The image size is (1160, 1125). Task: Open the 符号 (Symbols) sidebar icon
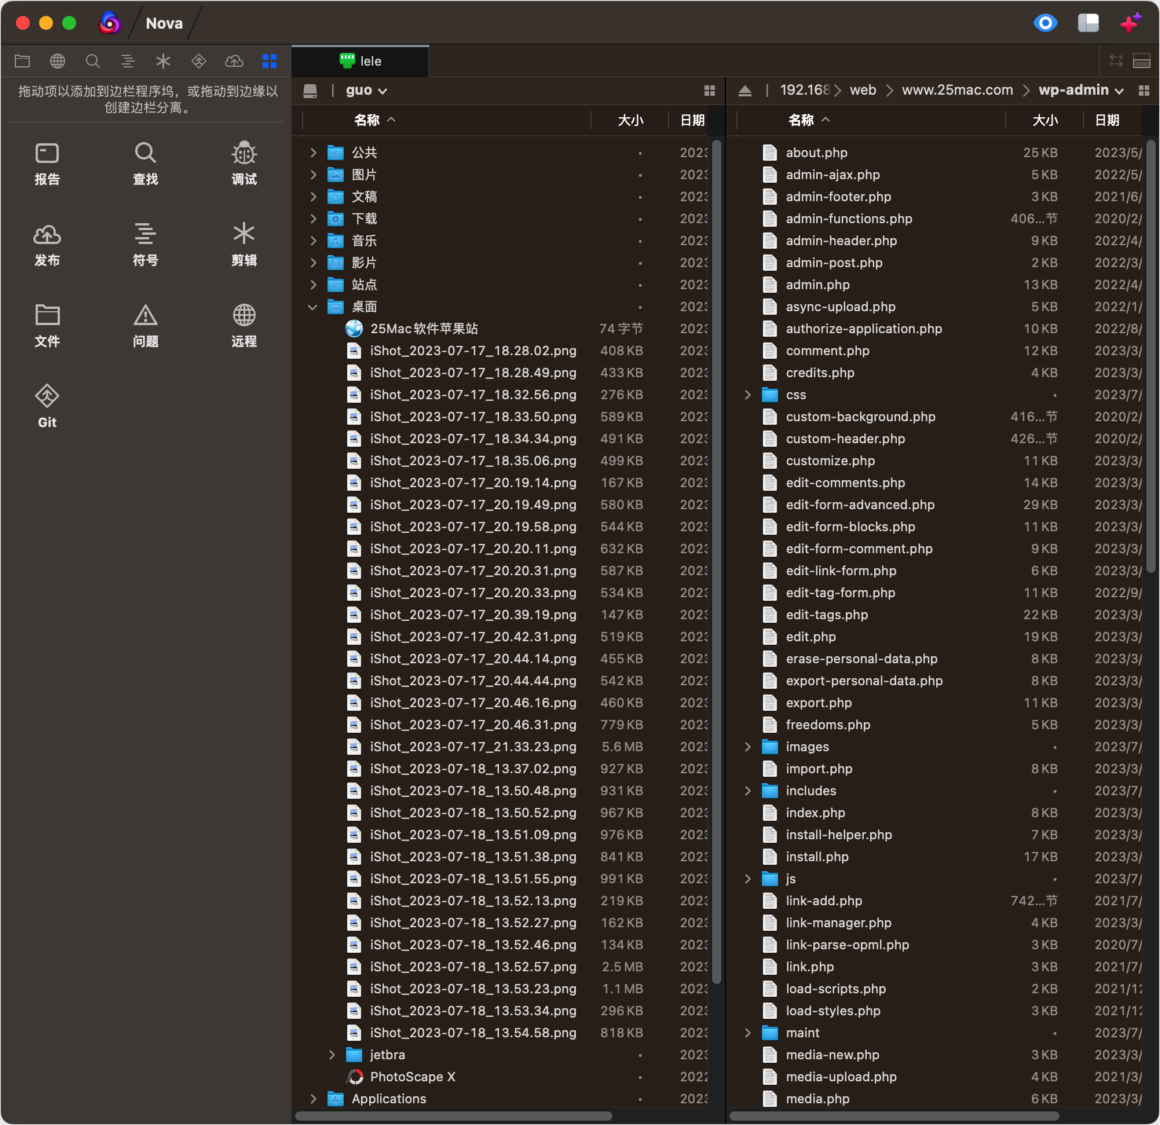(145, 245)
